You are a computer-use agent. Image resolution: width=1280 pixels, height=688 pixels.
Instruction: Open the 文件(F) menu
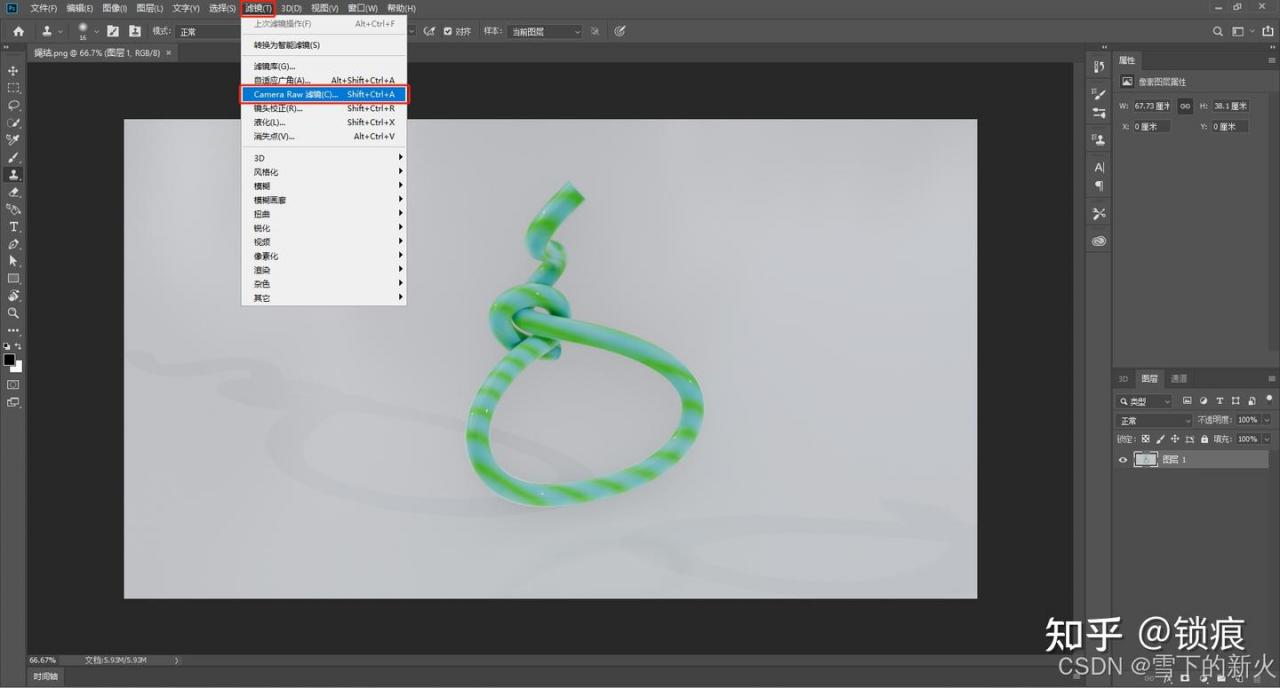click(44, 8)
